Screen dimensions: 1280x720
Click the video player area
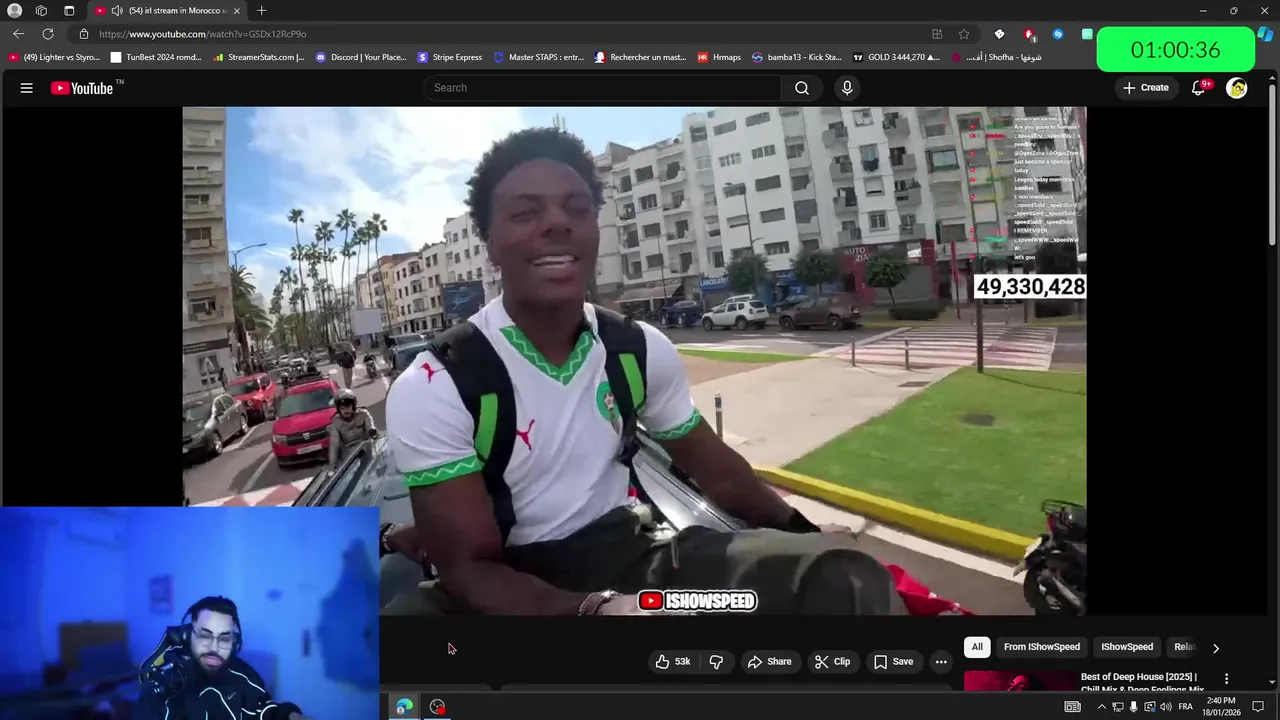point(634,361)
